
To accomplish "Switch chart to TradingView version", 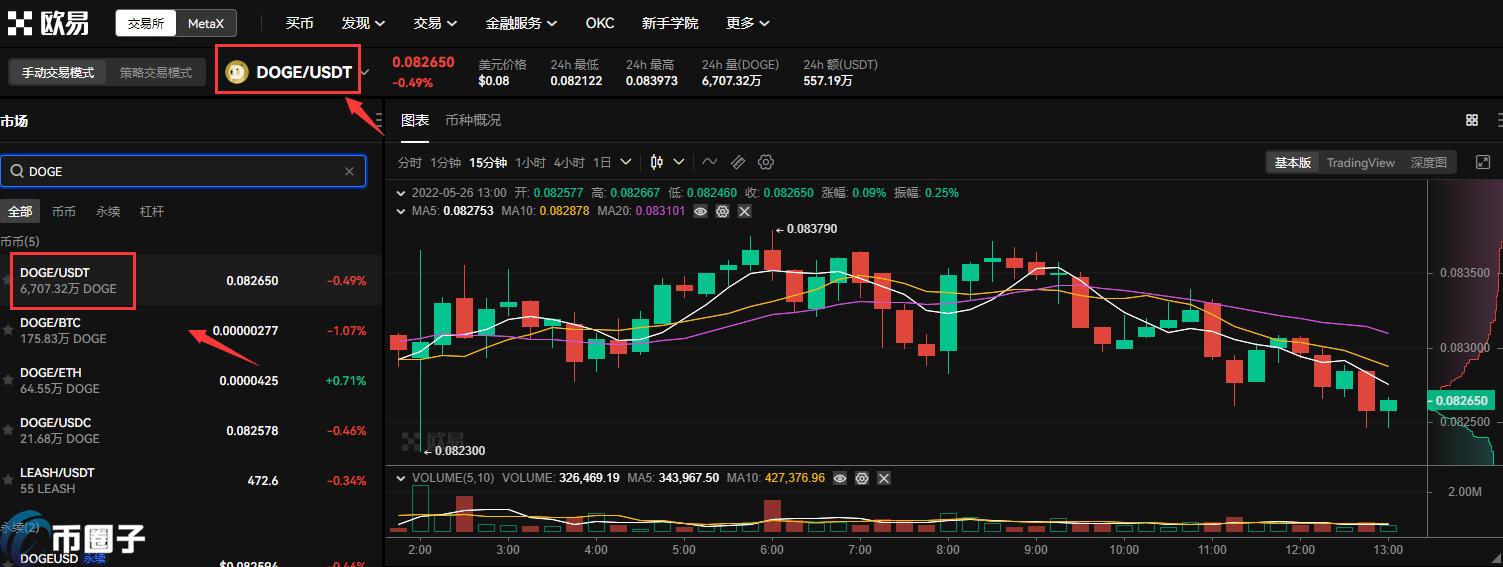I will (x=1360, y=162).
